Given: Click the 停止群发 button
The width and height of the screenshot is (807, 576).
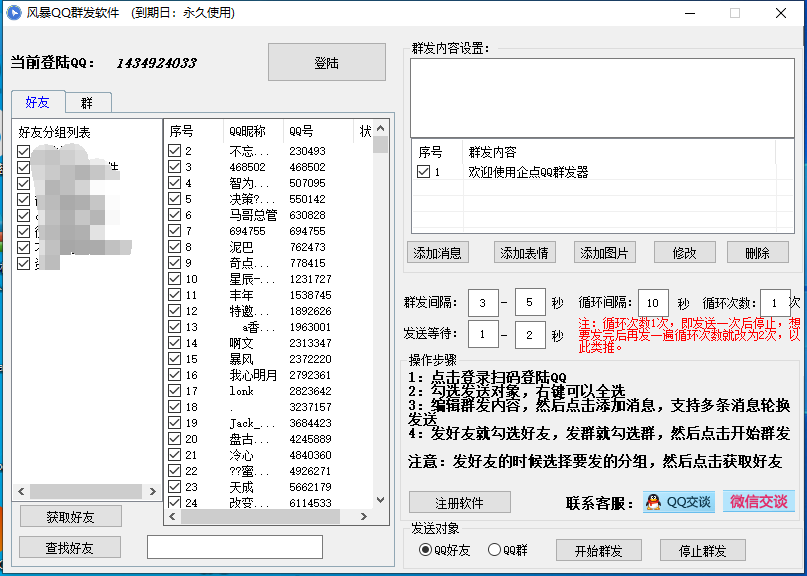Looking at the screenshot, I should pyautogui.click(x=703, y=551).
